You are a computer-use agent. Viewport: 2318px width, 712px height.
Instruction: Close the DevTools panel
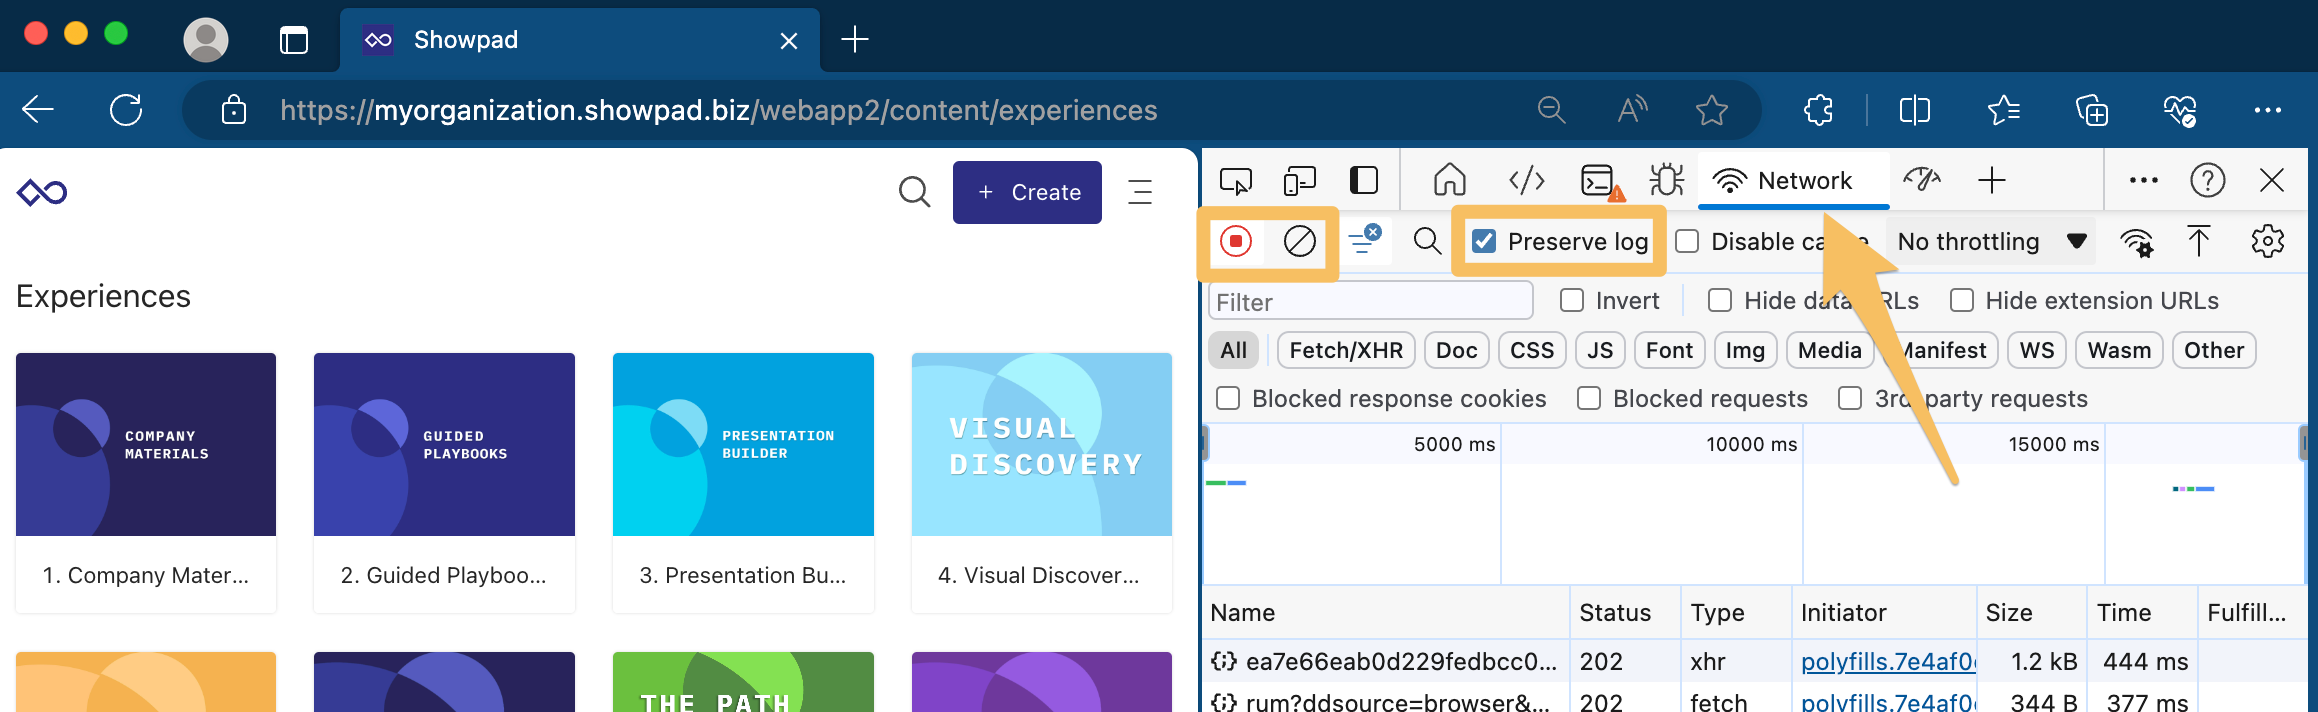pyautogui.click(x=2272, y=181)
